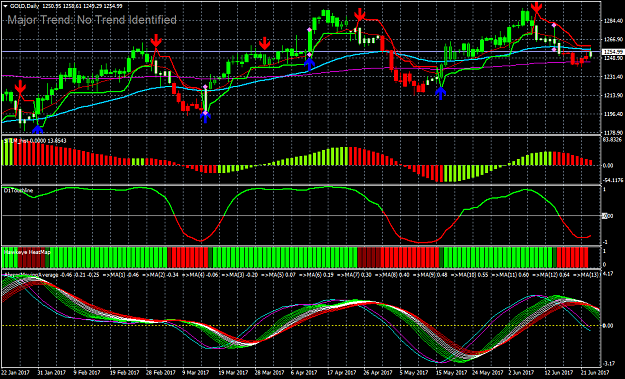Viewport: 625px width, 379px height.
Task: Open the chart menu triangle beside GOLD,Daily
Action: click(5, 6)
